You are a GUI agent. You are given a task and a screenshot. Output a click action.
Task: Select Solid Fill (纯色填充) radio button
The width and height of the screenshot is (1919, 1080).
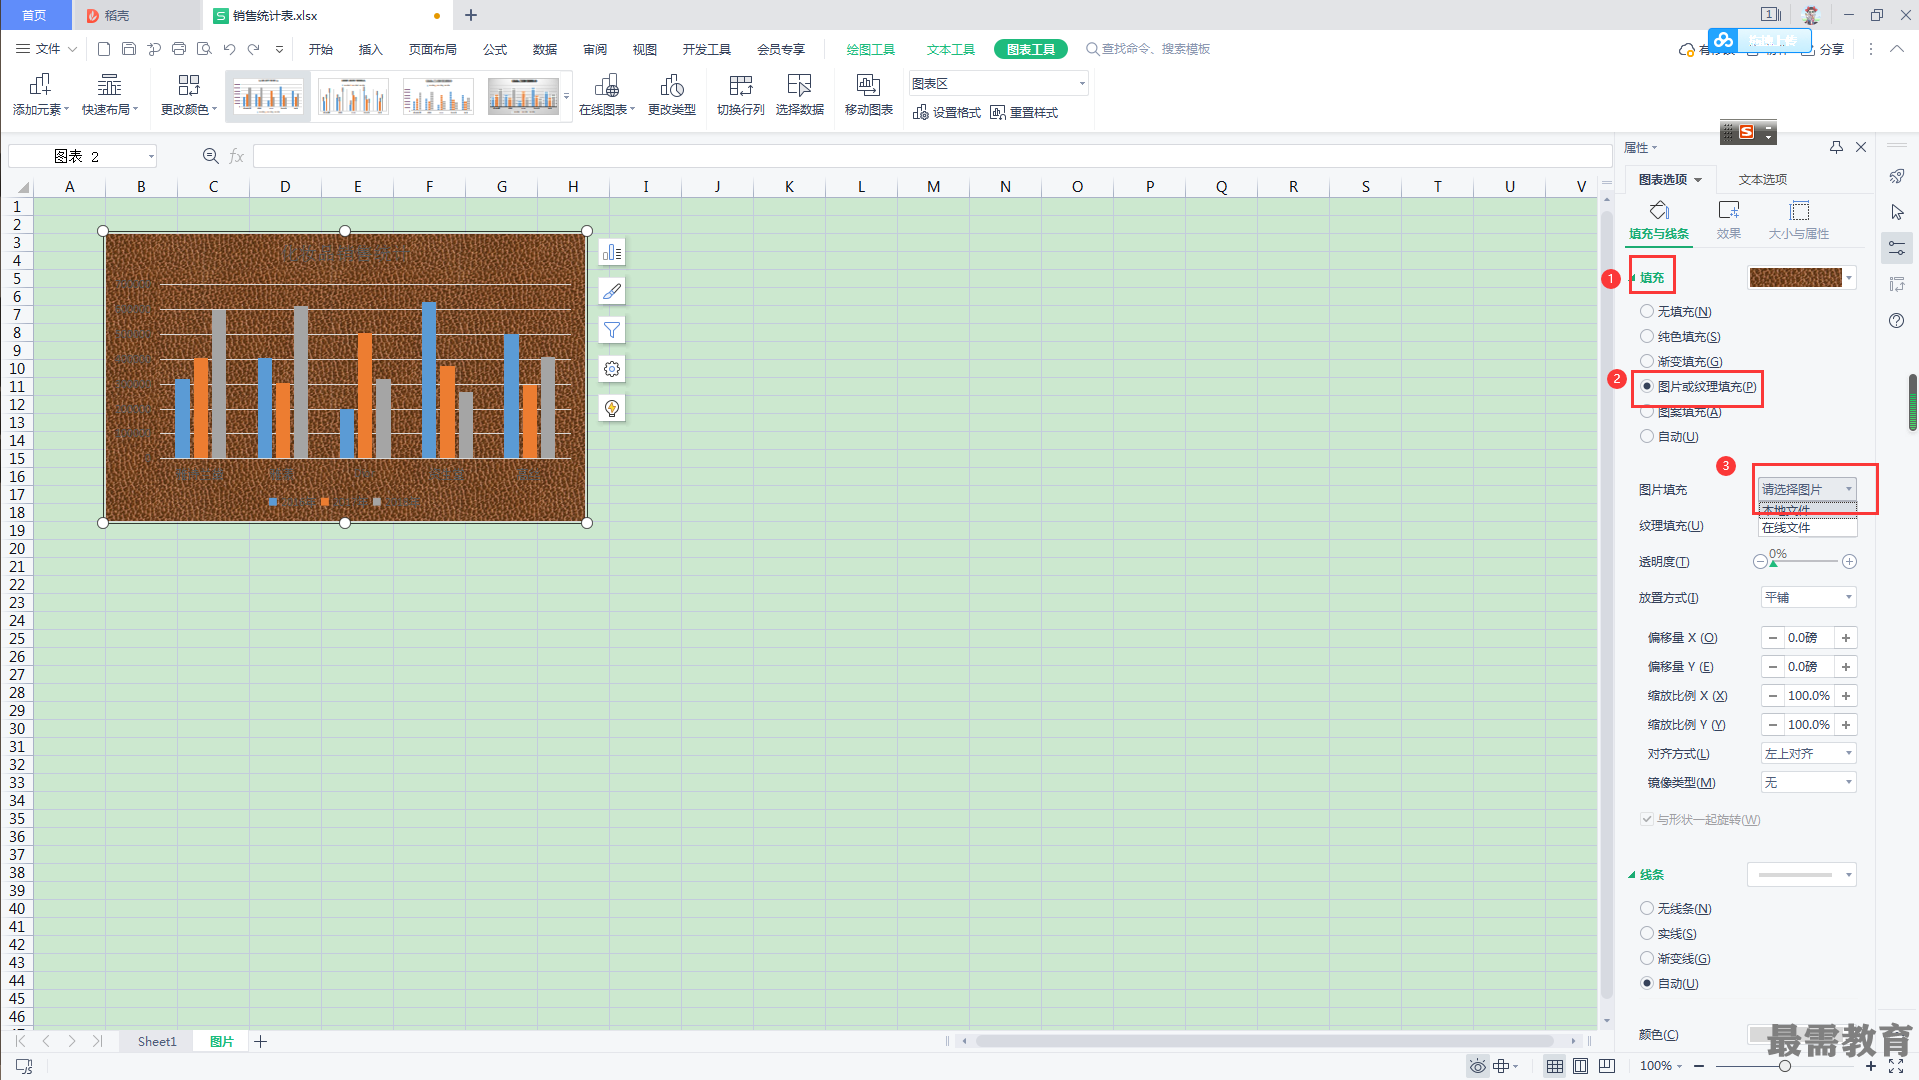pos(1647,337)
